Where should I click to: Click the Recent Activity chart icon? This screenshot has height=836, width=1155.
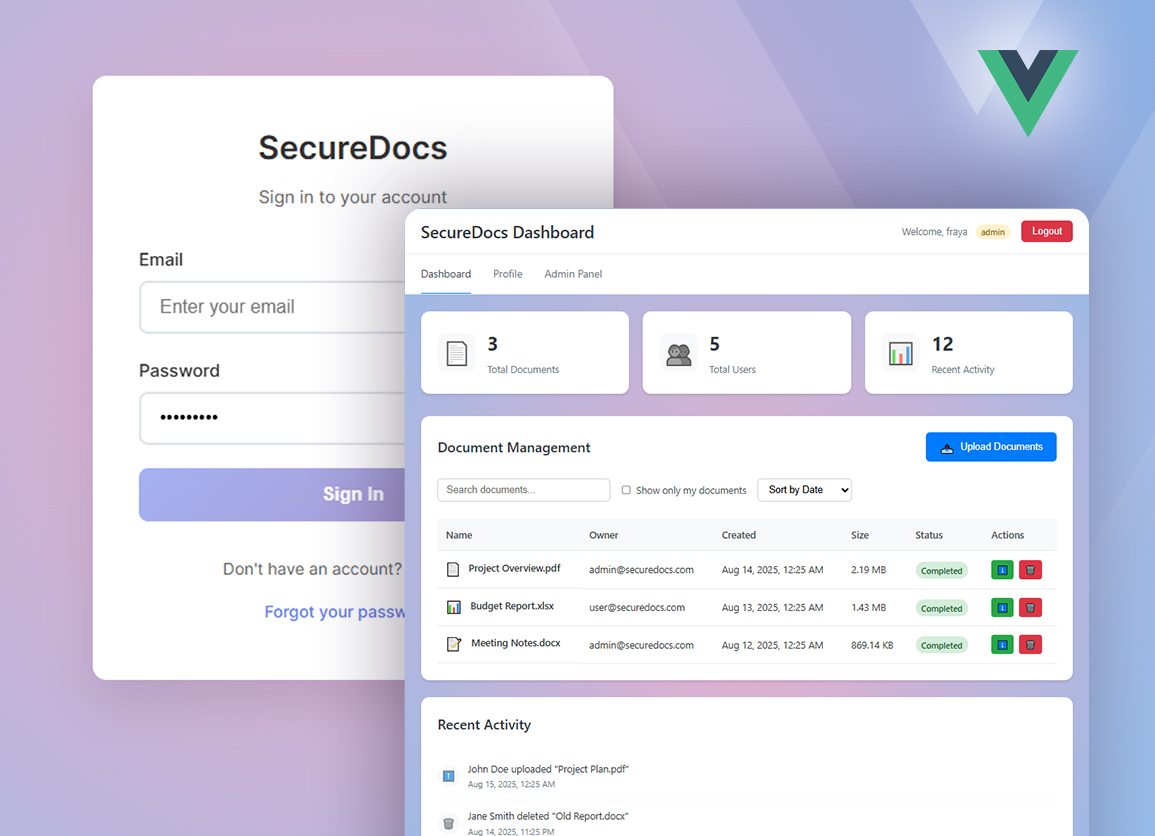(901, 353)
